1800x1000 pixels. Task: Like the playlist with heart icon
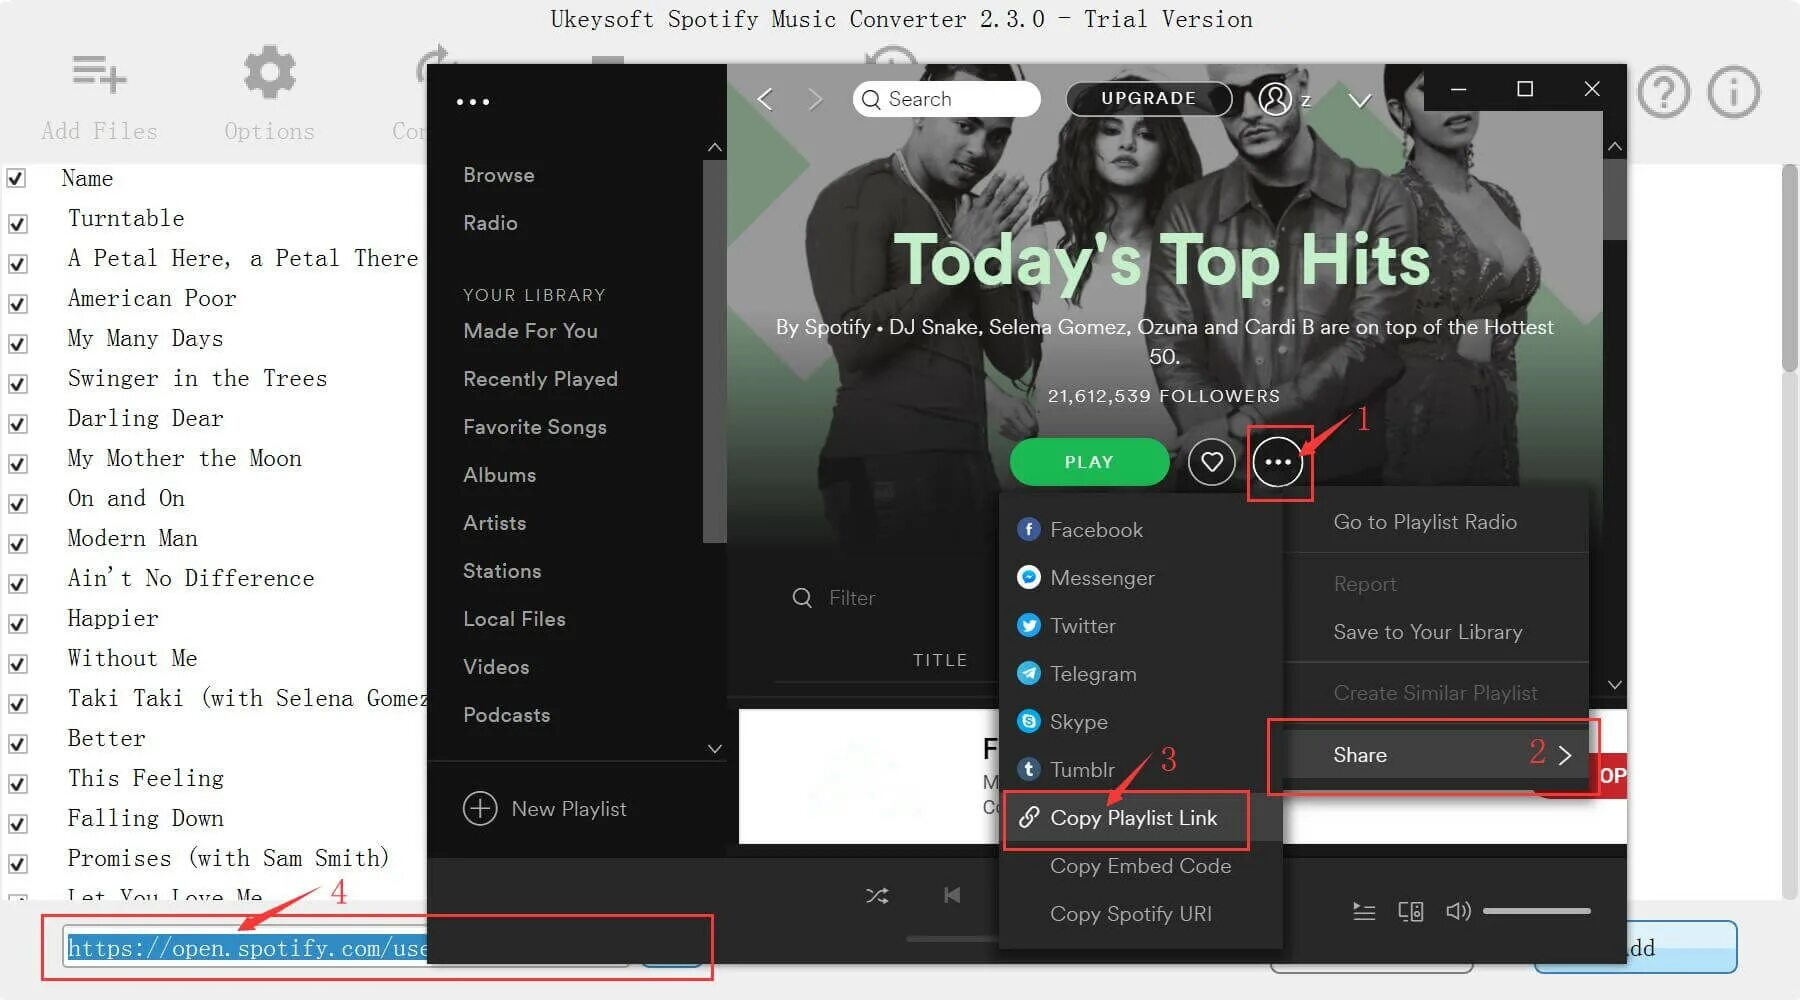coord(1211,462)
